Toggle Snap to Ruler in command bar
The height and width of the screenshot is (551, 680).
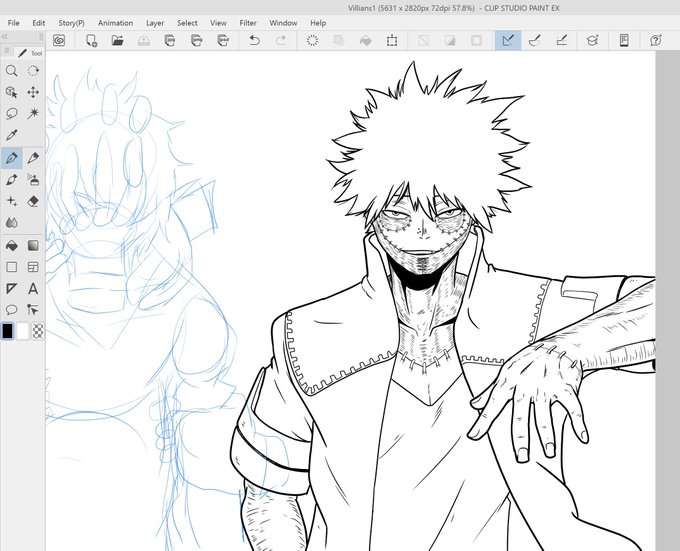(508, 41)
